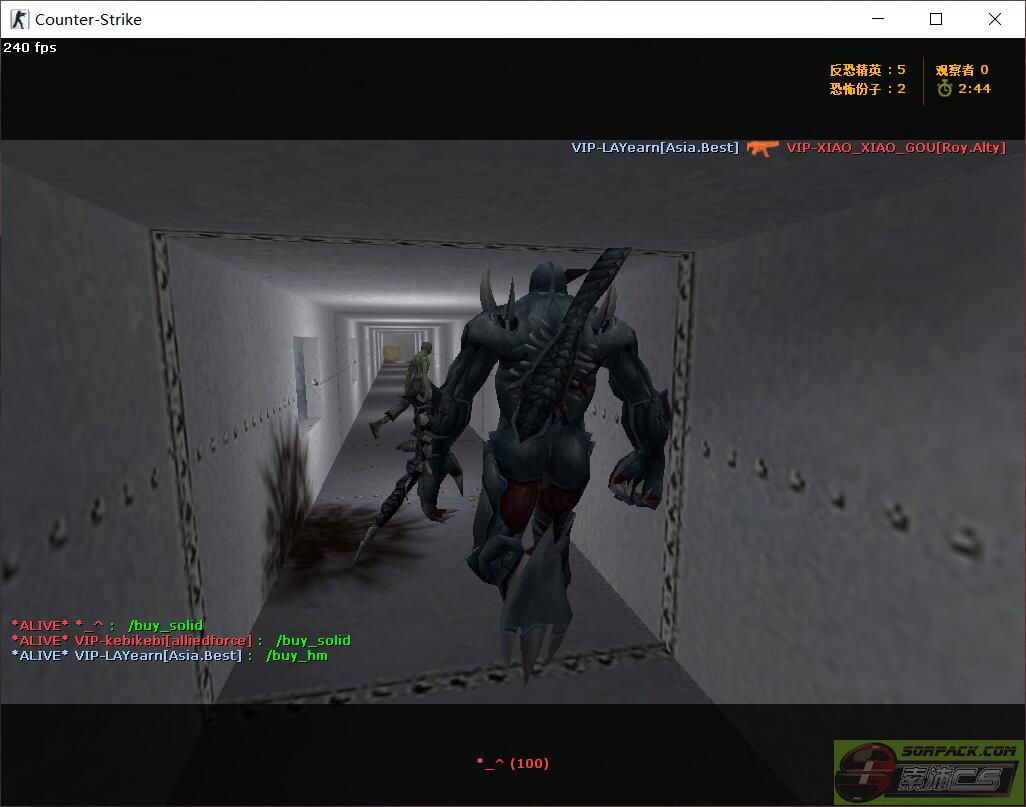Screen dimensions: 1026x807
Task: Click the Counter-Strike app icon in title bar
Action: point(19,19)
